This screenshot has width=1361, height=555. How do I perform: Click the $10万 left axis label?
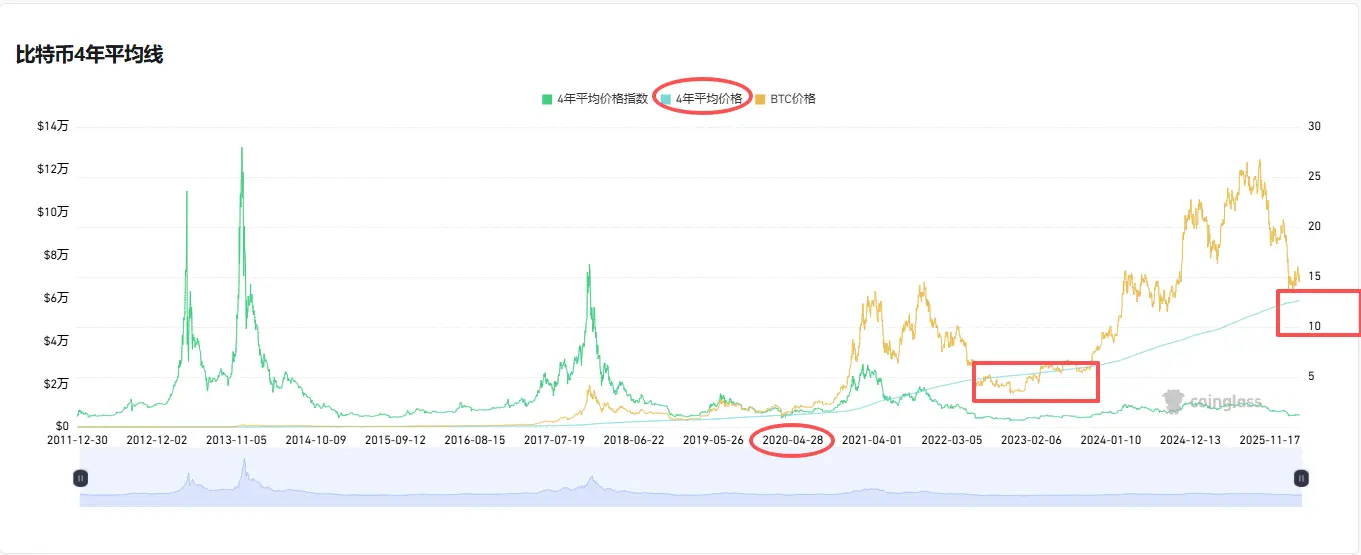tap(53, 212)
